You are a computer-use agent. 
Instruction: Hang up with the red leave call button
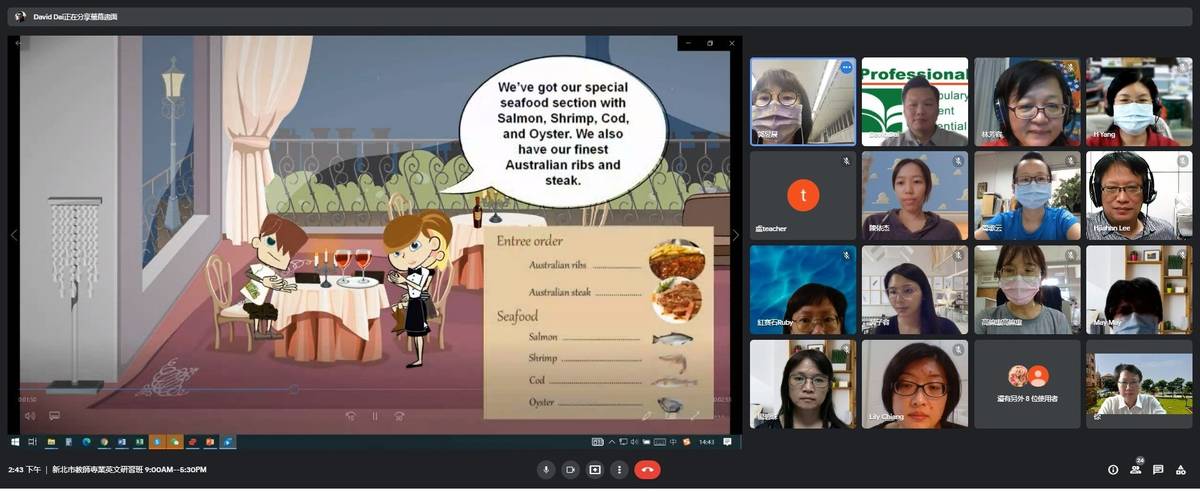click(x=647, y=469)
